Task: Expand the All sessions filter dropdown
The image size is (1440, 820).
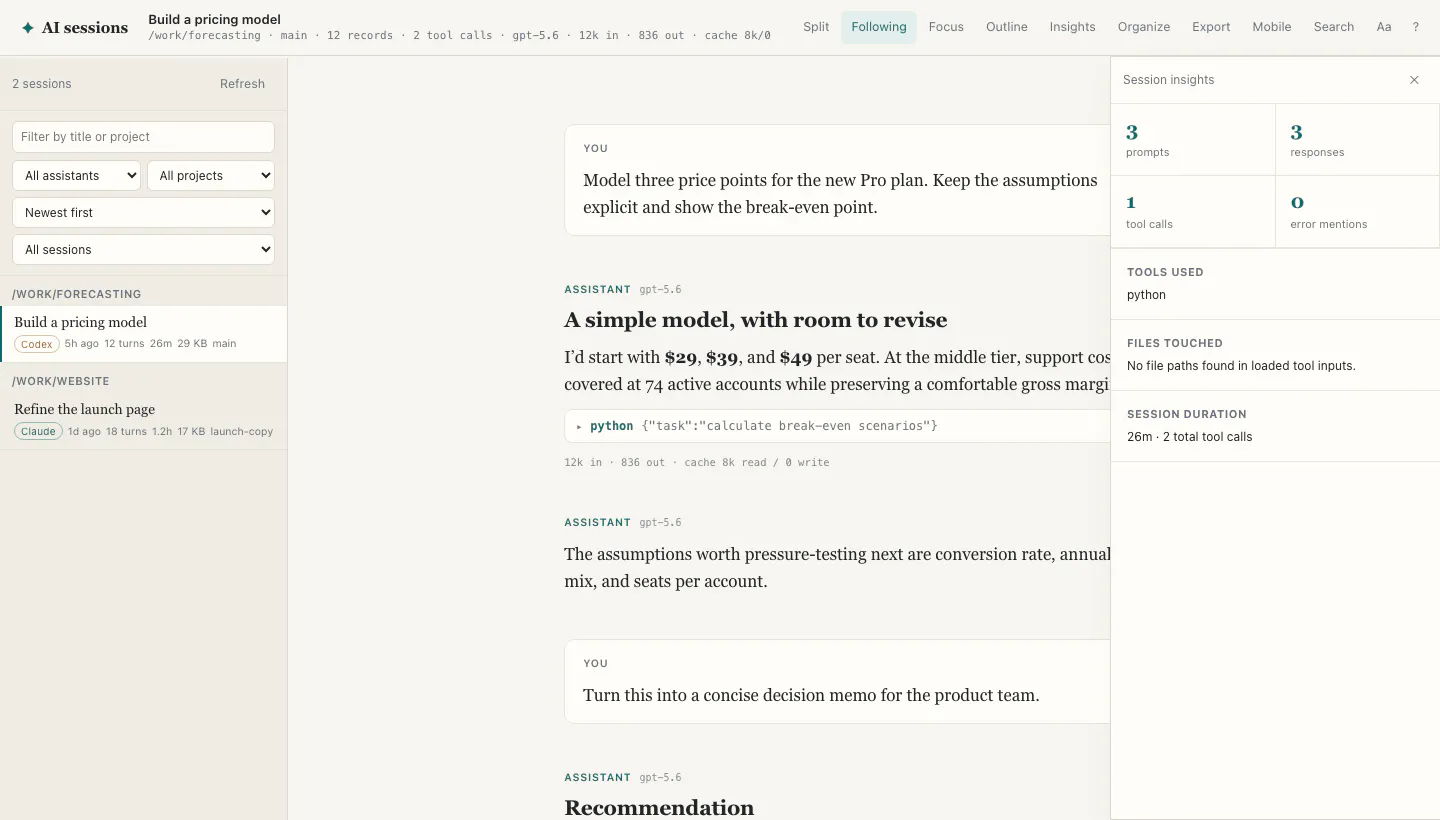Action: pos(143,249)
